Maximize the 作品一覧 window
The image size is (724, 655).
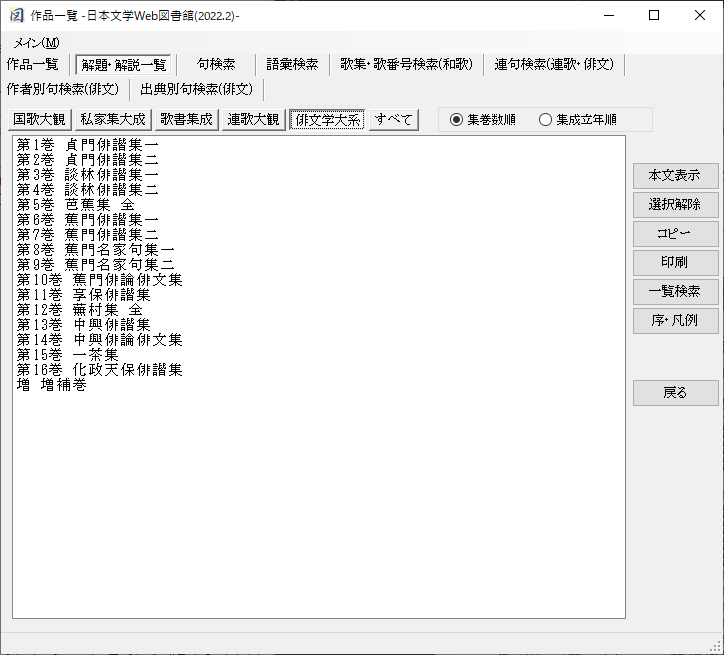[x=654, y=15]
